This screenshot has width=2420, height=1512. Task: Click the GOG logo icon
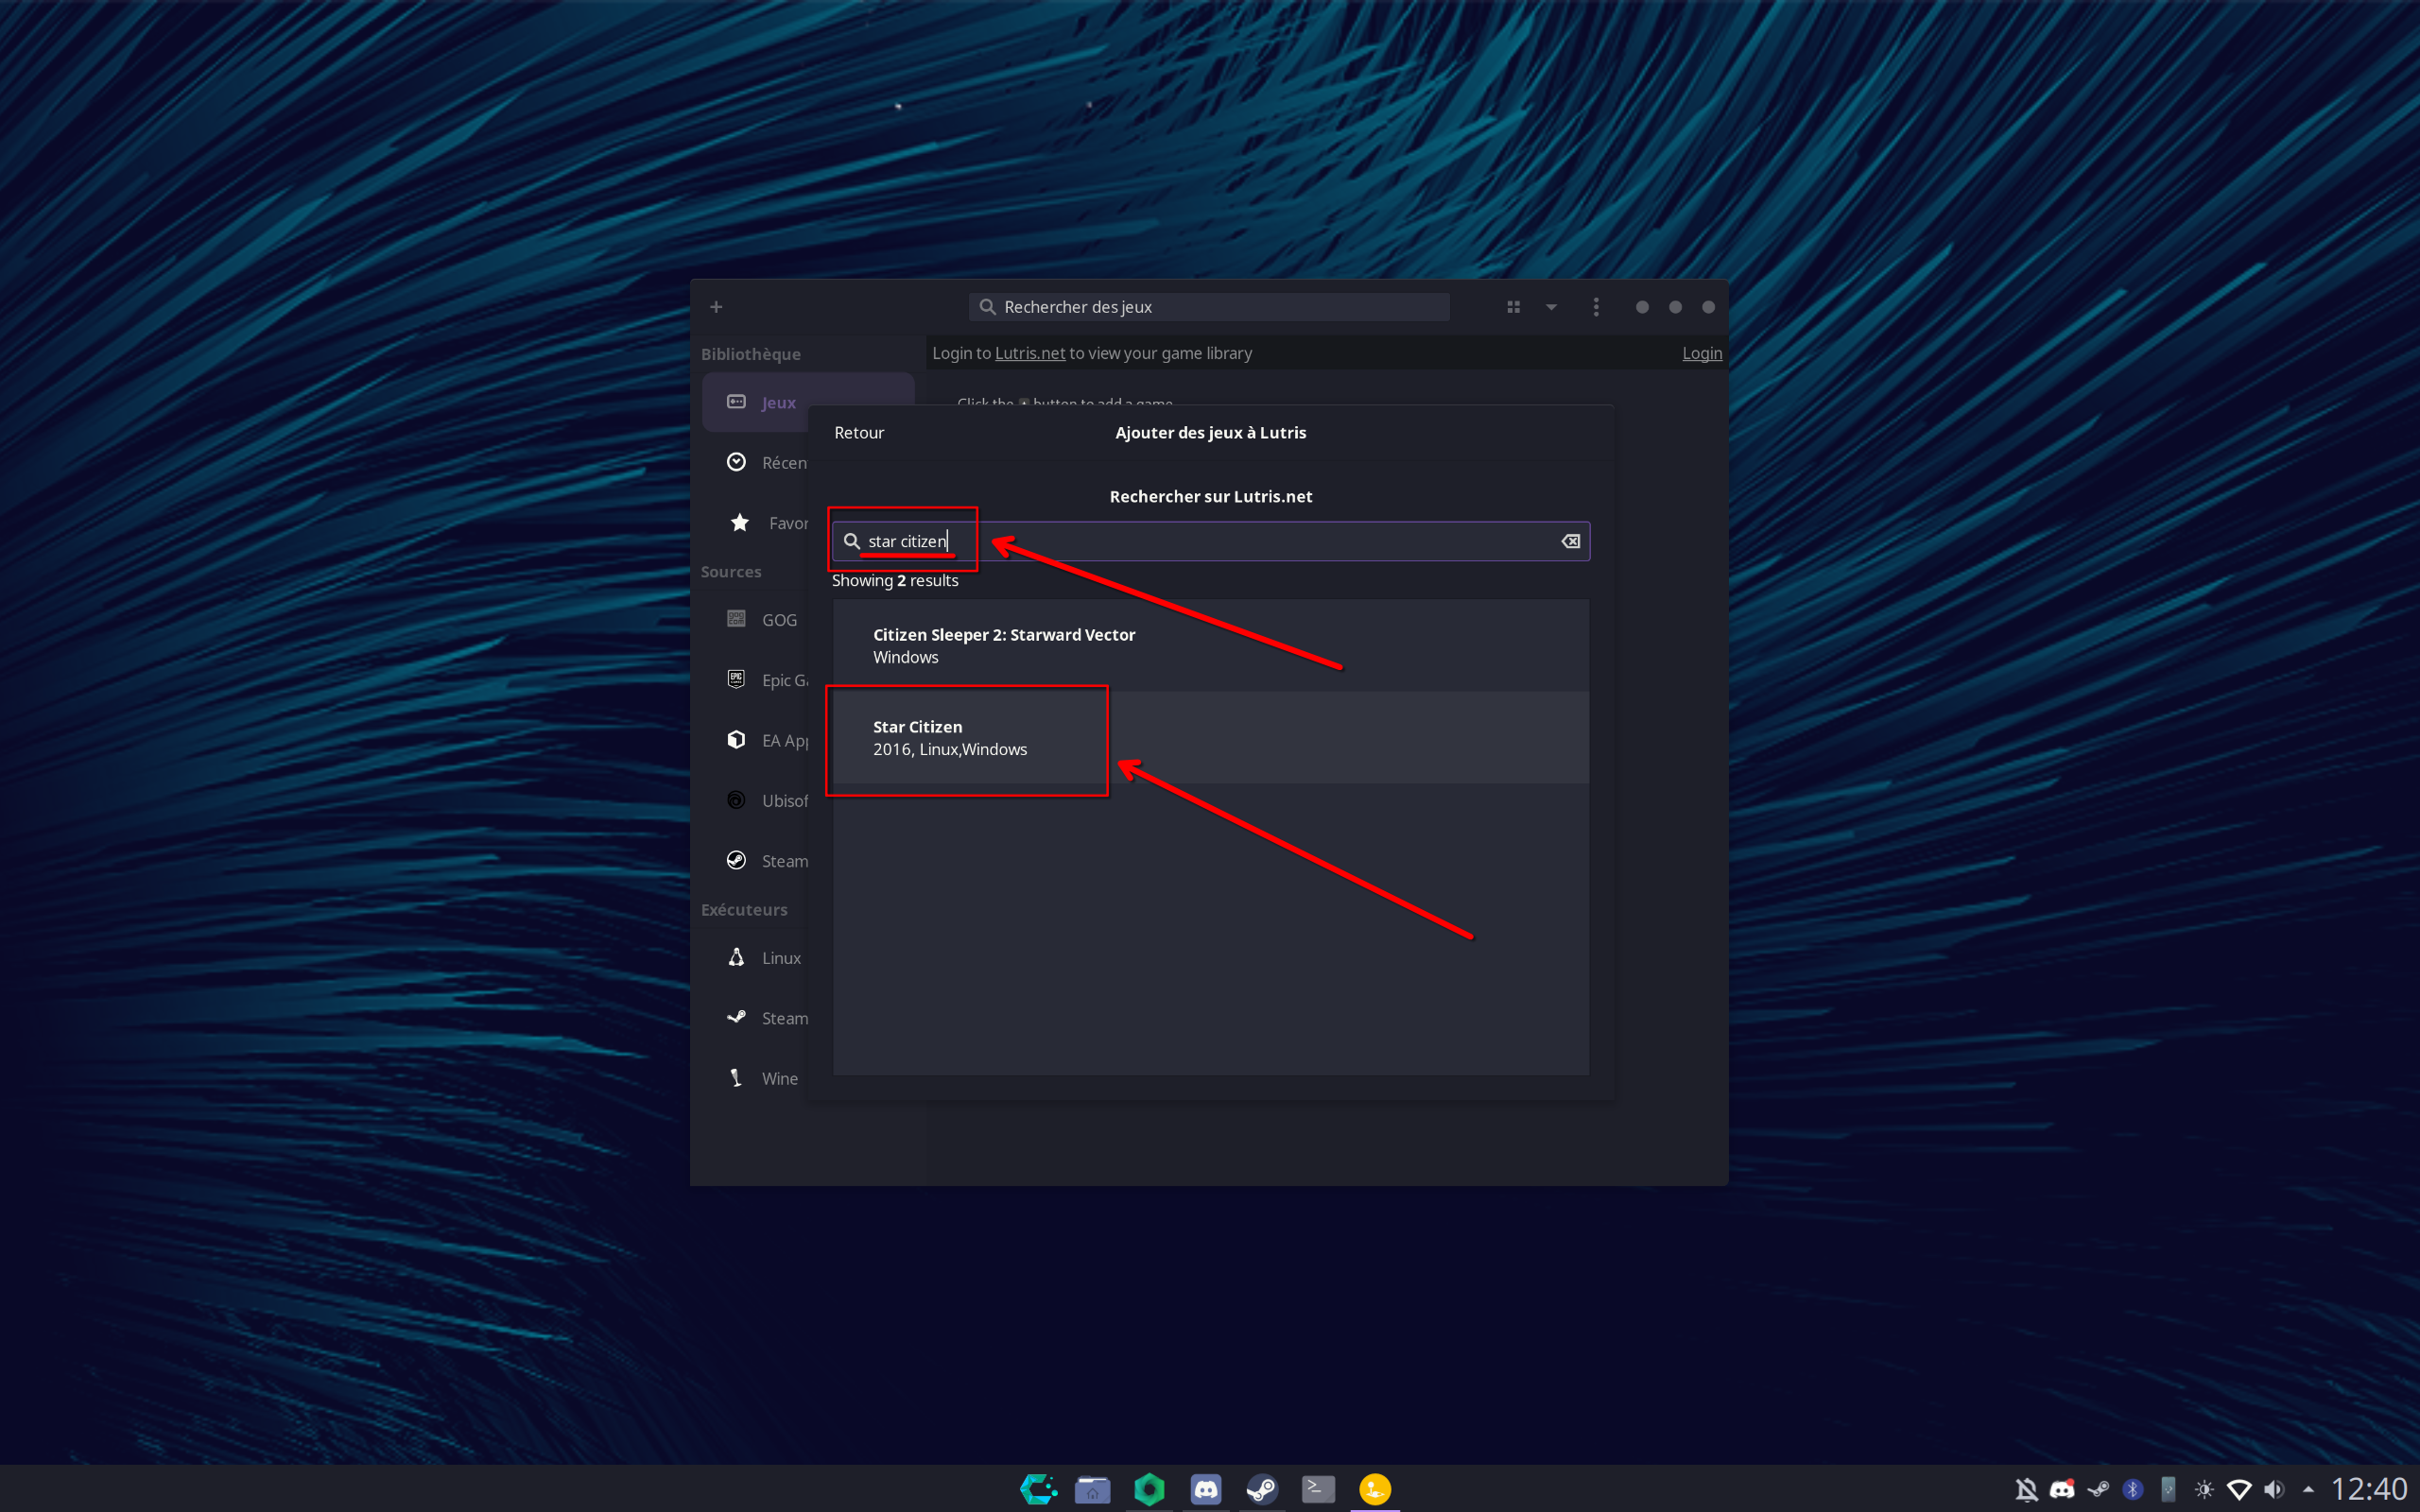pos(736,619)
